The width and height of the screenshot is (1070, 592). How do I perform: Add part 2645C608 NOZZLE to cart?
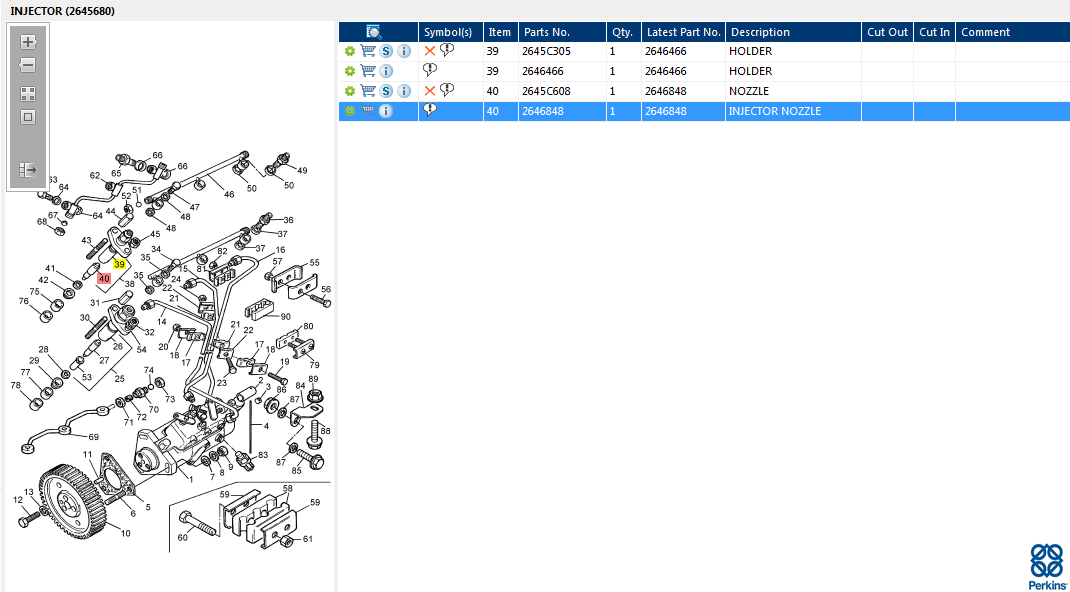tap(368, 91)
